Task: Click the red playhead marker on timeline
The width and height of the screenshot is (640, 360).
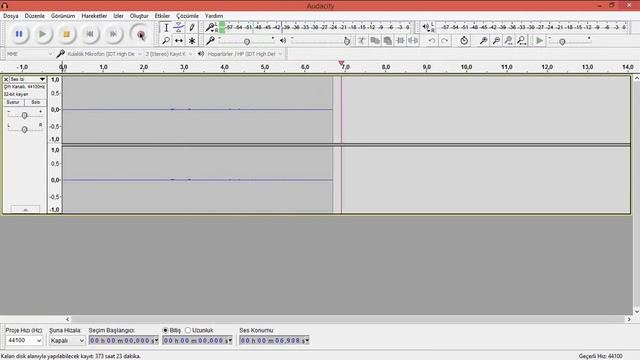Action: (x=341, y=63)
